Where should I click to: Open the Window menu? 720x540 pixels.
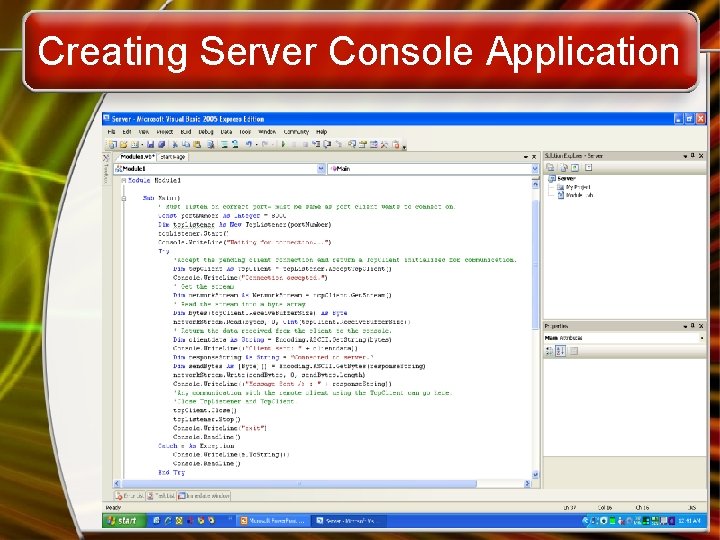[x=267, y=132]
